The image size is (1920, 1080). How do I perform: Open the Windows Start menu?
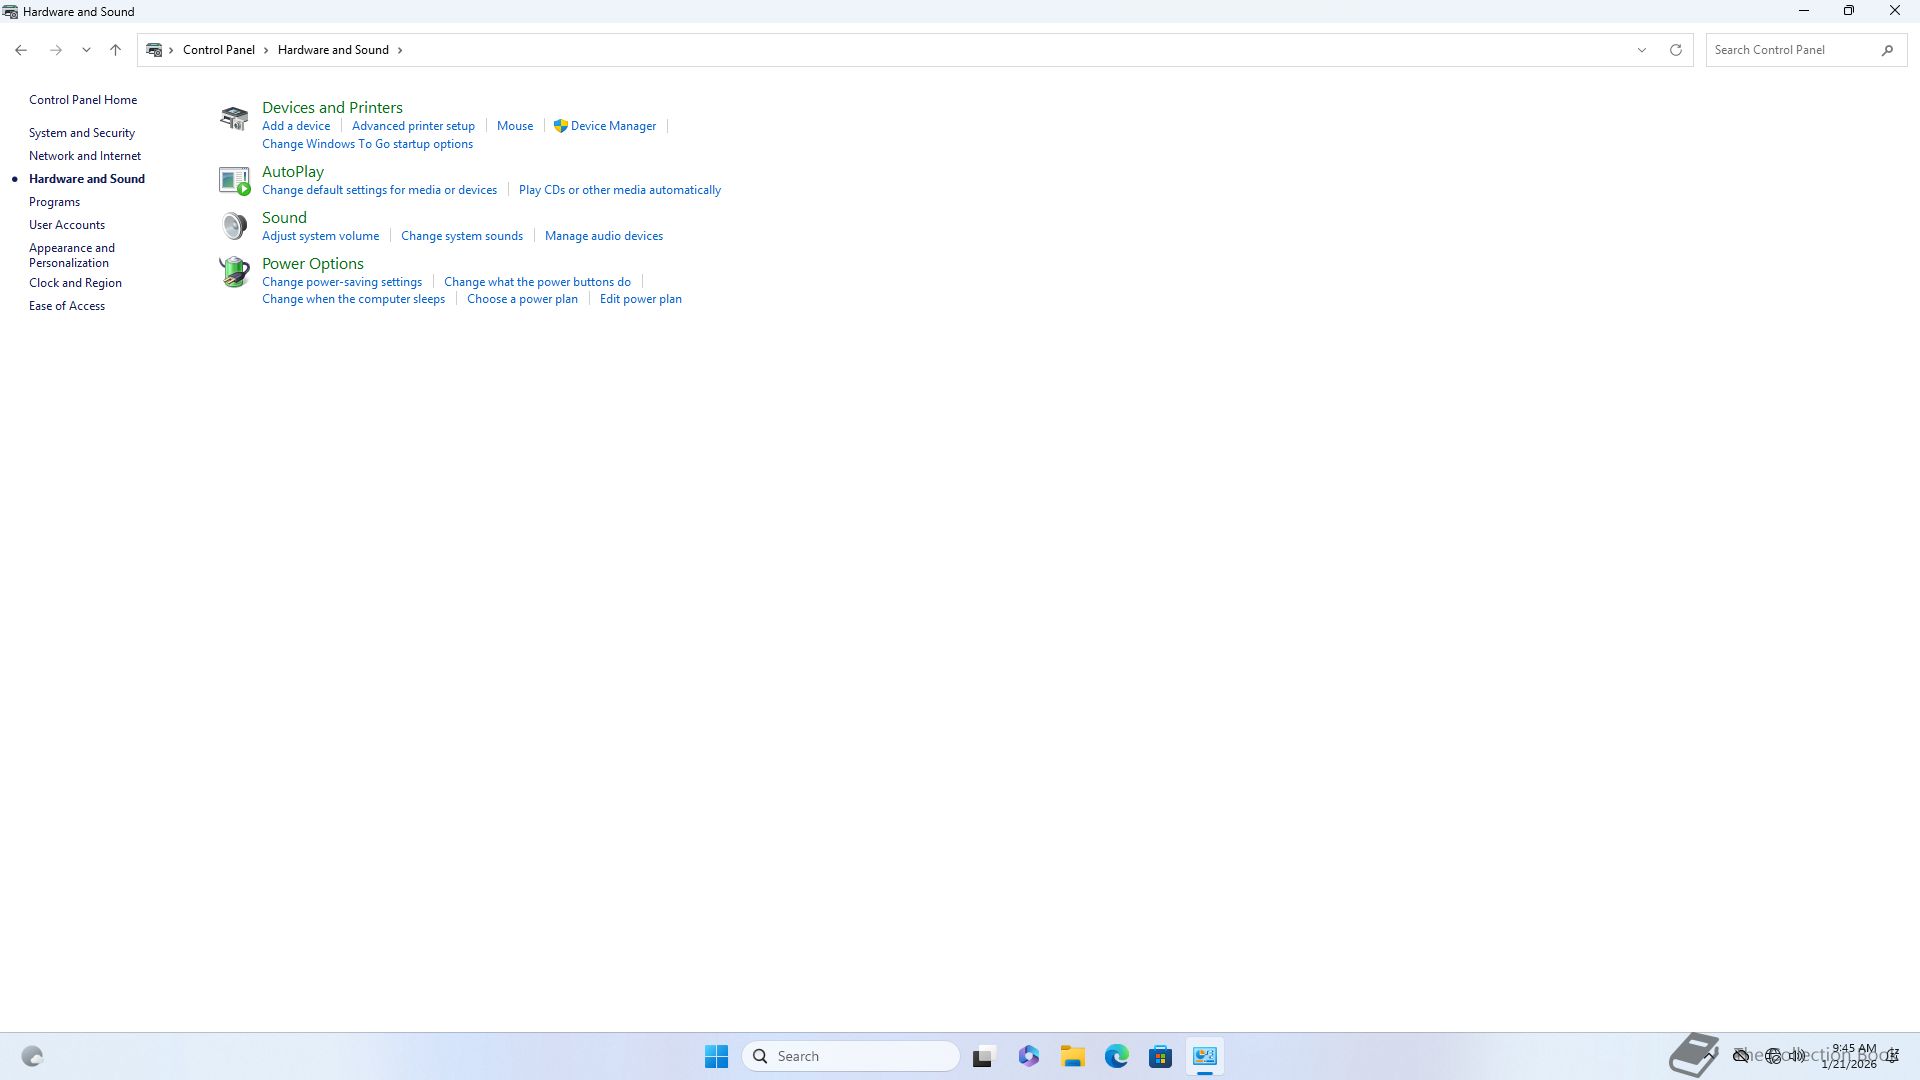[x=716, y=1057]
